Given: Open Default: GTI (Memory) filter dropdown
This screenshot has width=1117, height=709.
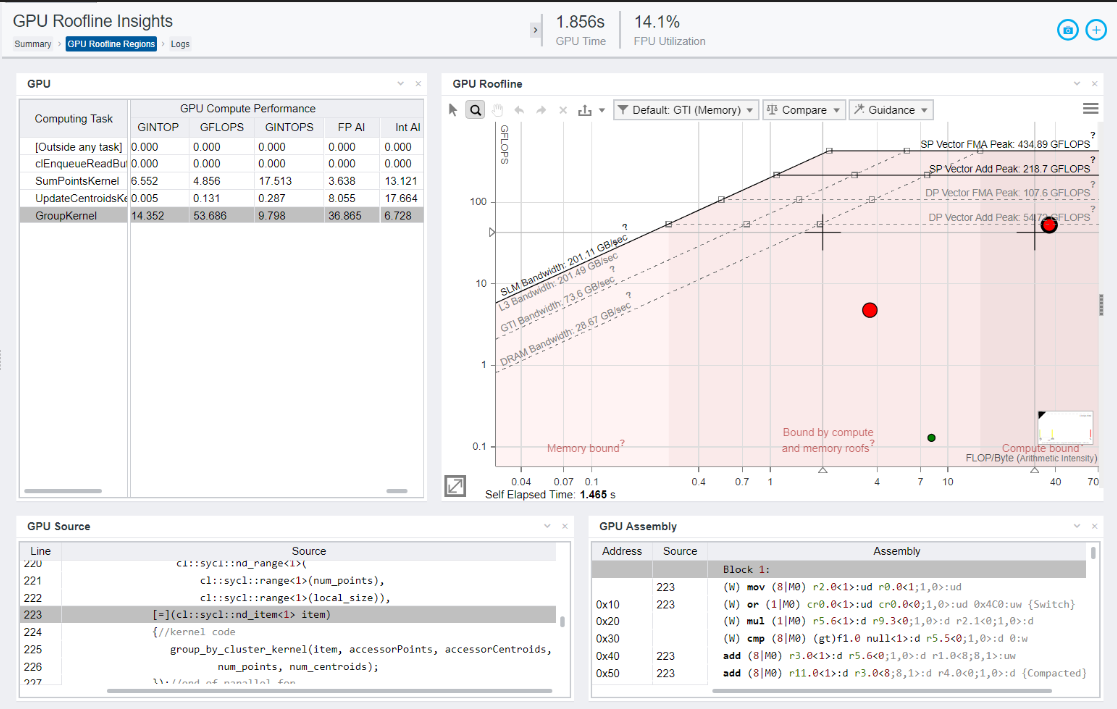Looking at the screenshot, I should click(685, 110).
